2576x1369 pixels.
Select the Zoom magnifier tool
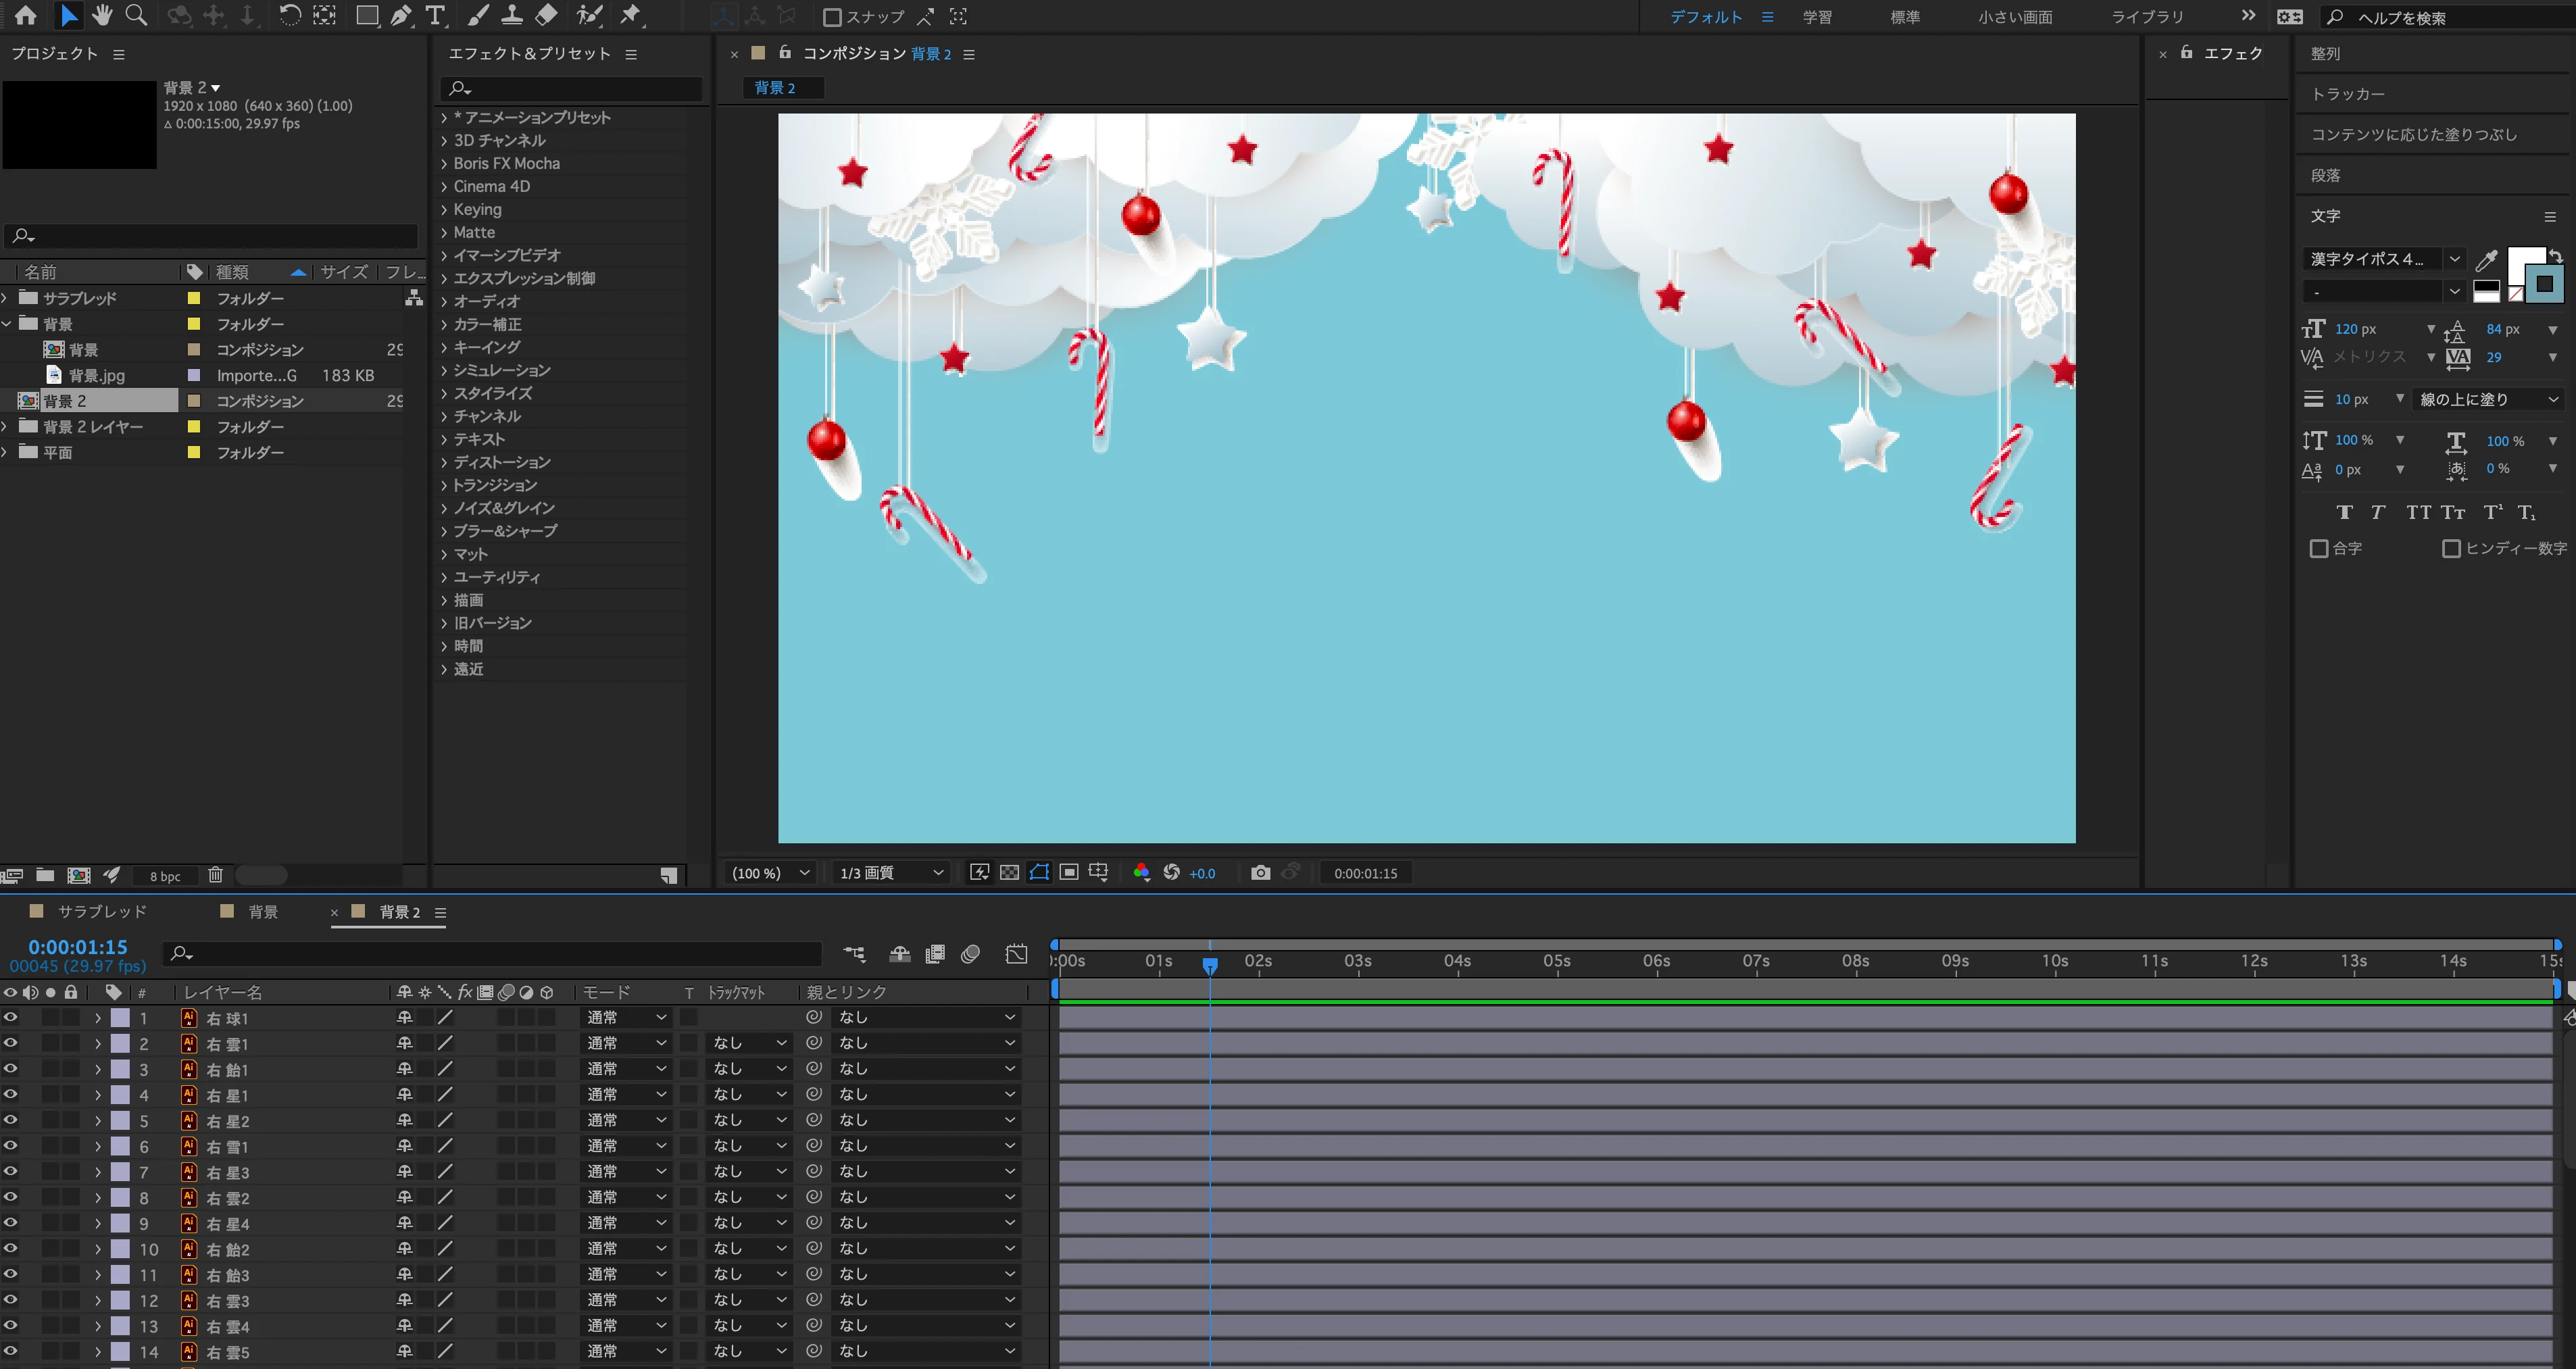tap(136, 15)
